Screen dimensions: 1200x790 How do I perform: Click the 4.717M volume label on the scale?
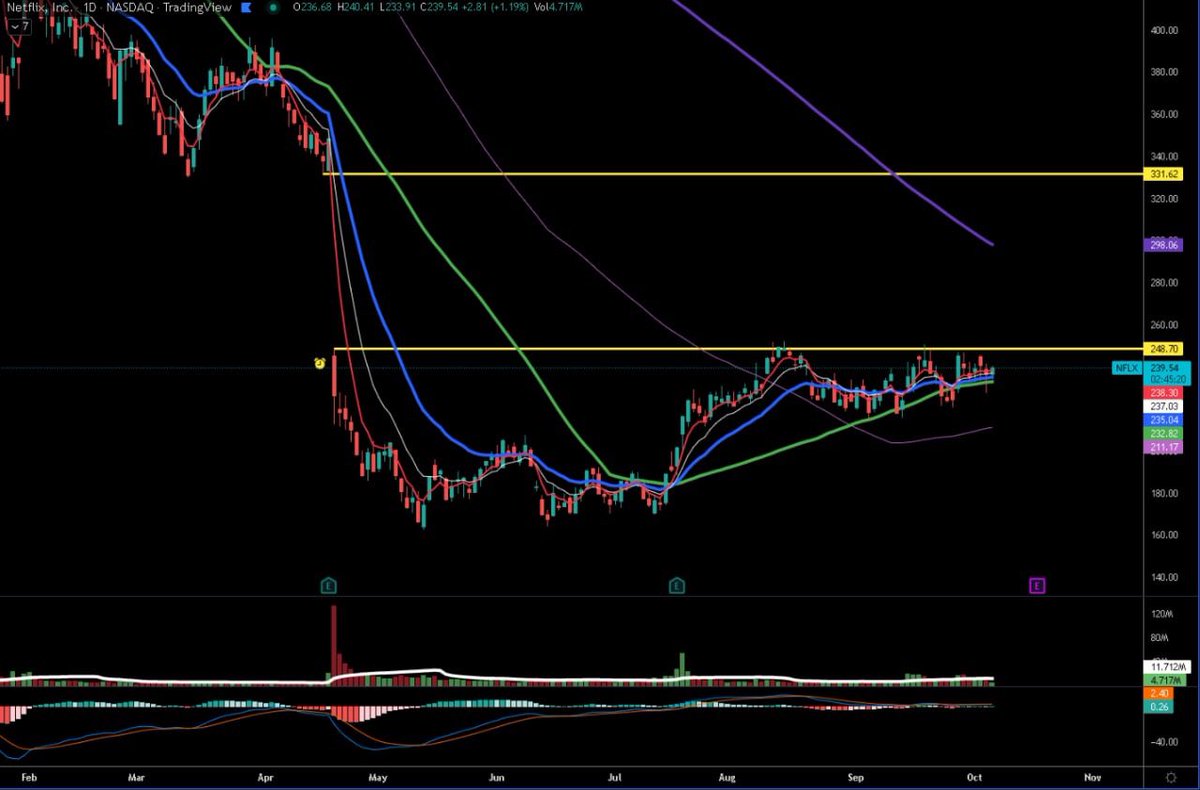(1164, 680)
